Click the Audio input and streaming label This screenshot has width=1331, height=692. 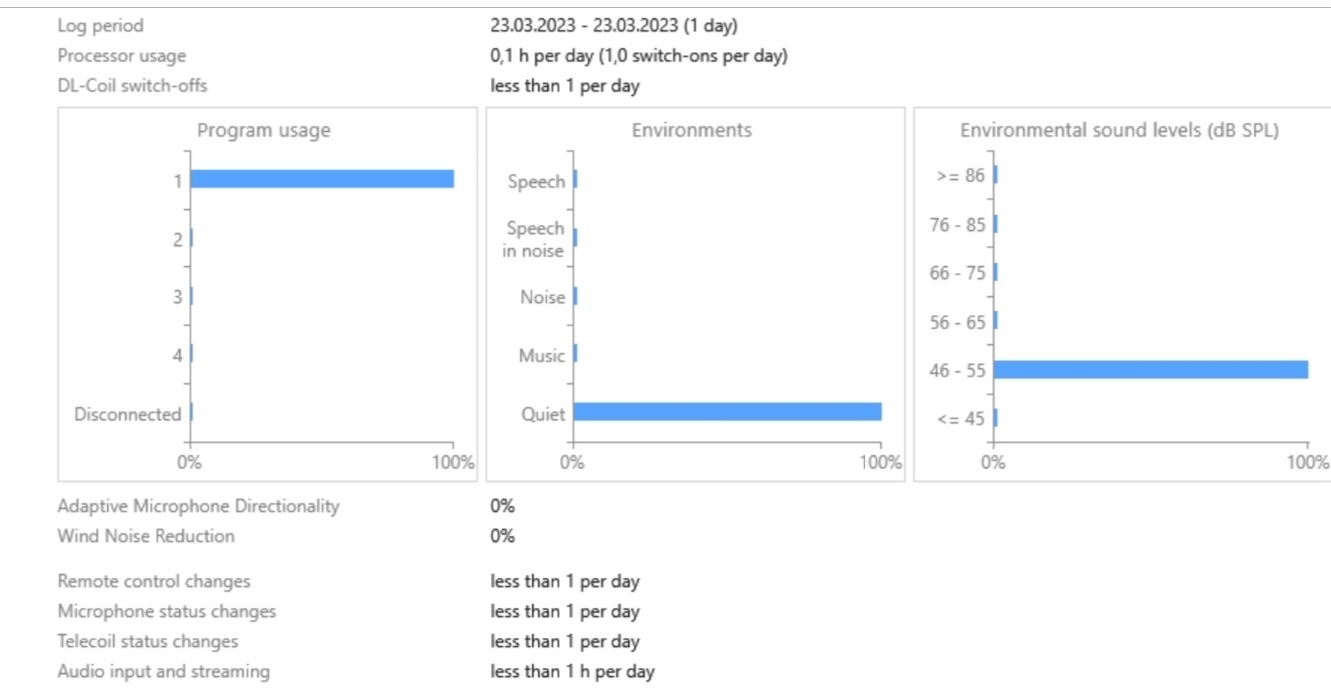click(163, 671)
